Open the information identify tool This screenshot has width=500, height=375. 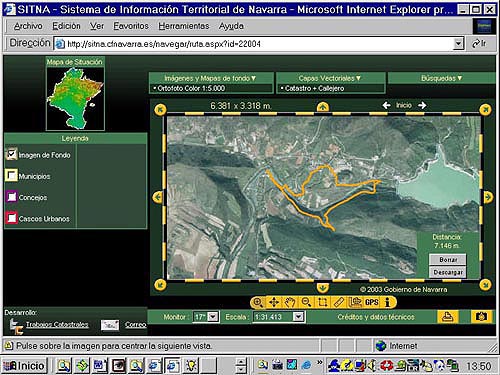[x=387, y=302]
